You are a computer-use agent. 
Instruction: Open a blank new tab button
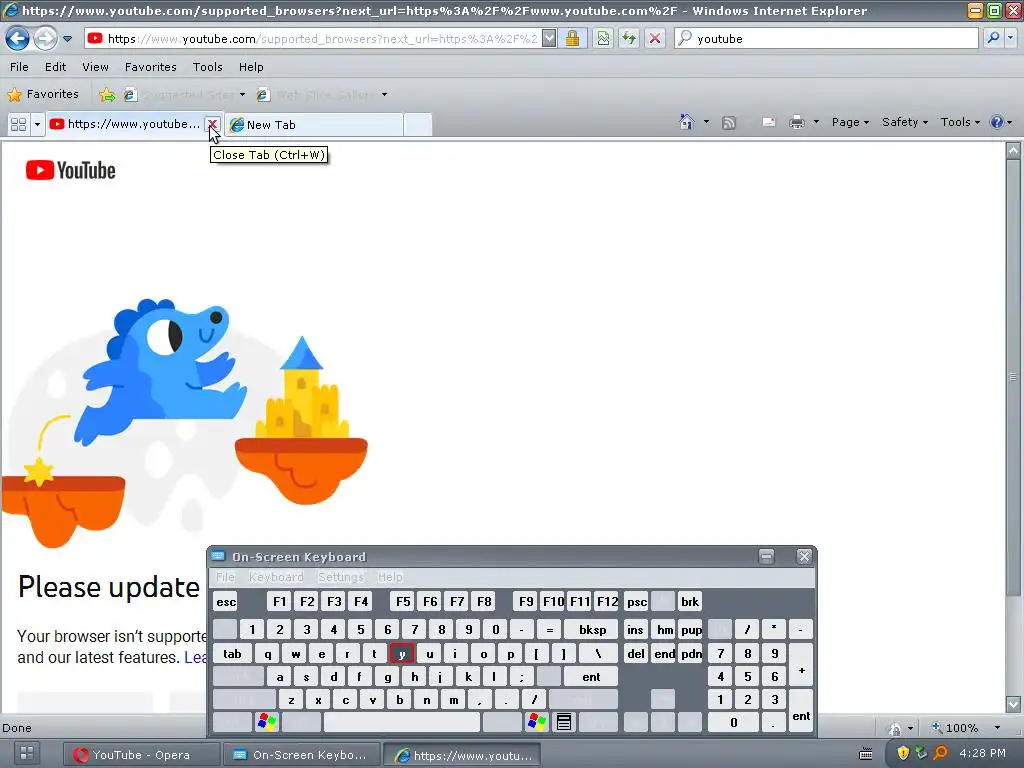[x=417, y=125]
